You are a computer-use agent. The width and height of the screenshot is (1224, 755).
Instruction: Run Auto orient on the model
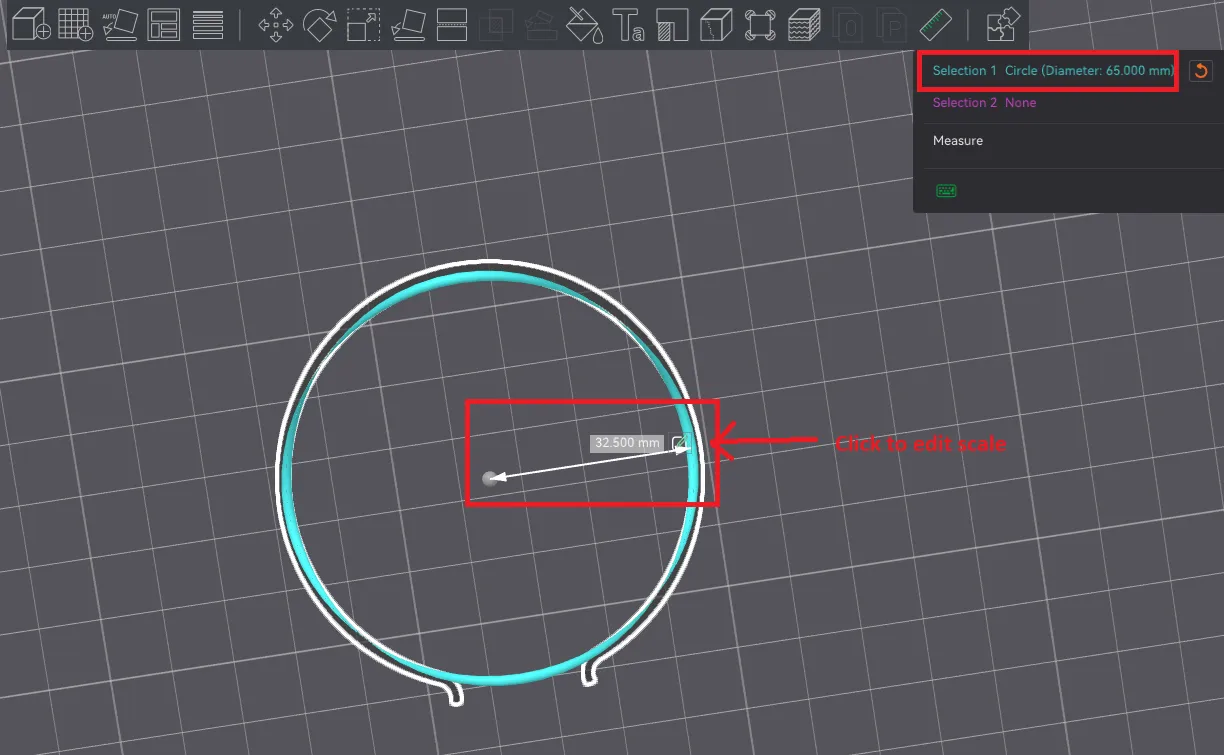coord(119,24)
